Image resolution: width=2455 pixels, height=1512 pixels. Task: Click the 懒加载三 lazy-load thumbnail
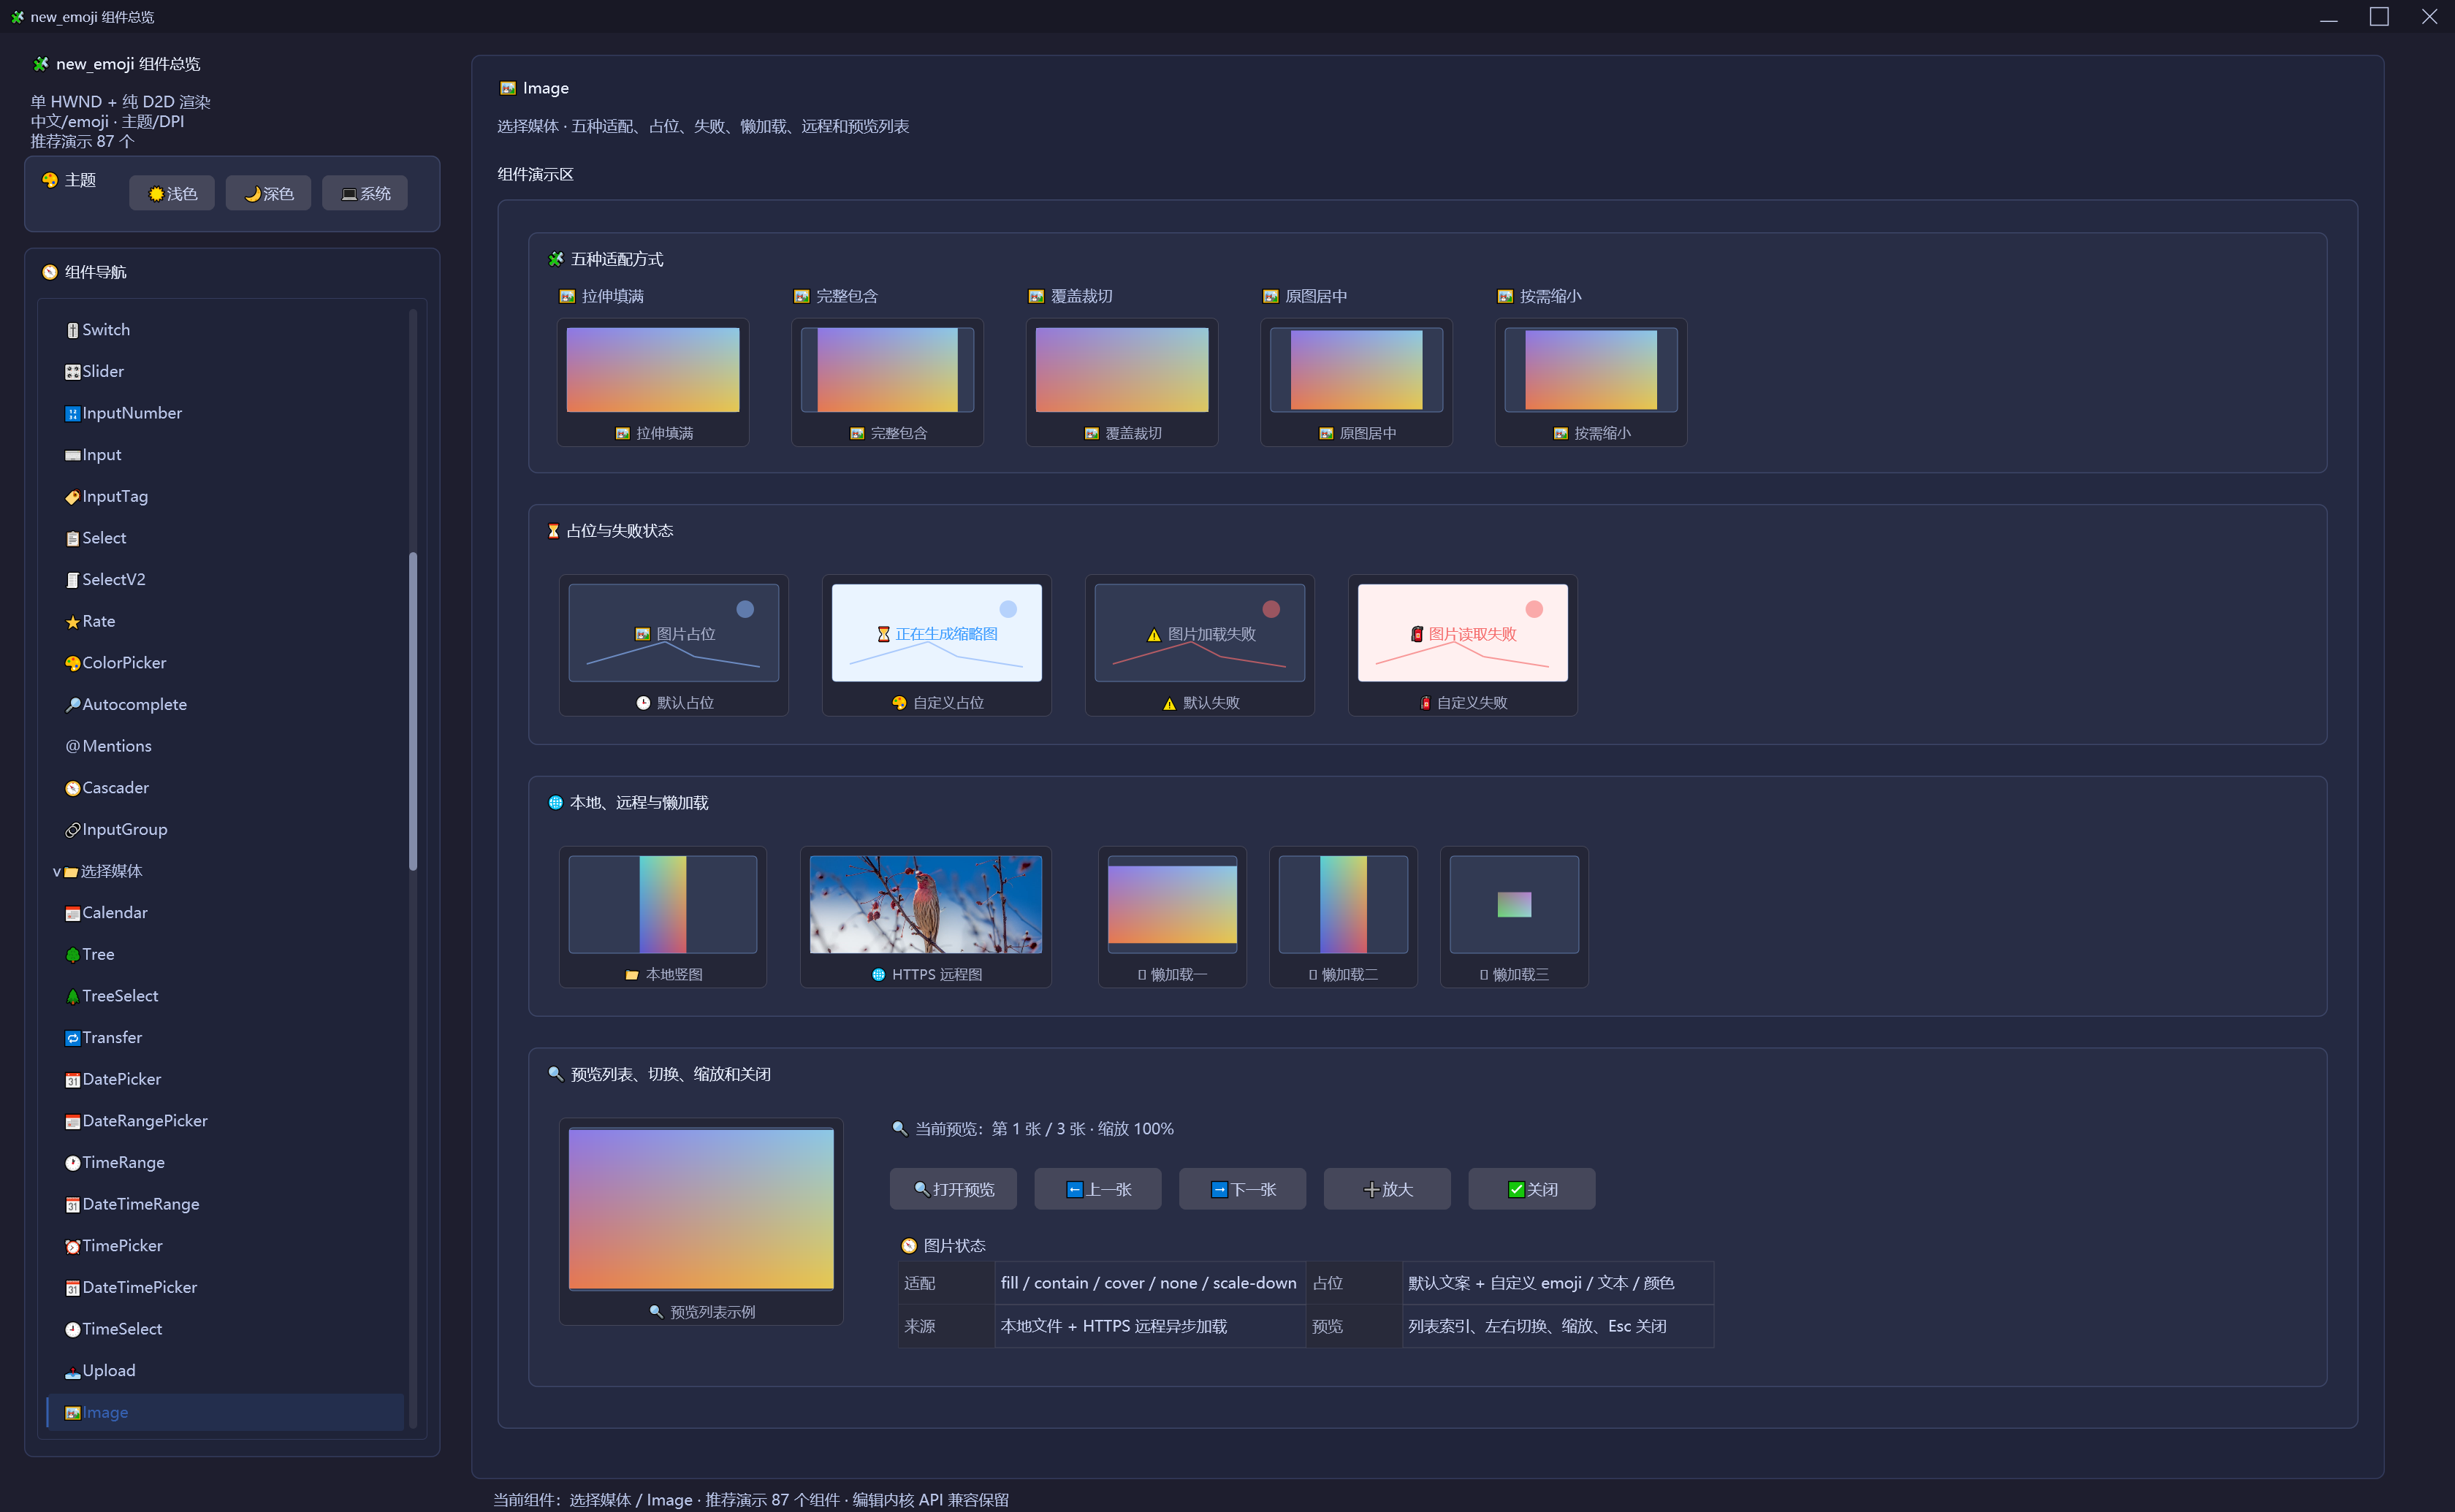tap(1515, 904)
